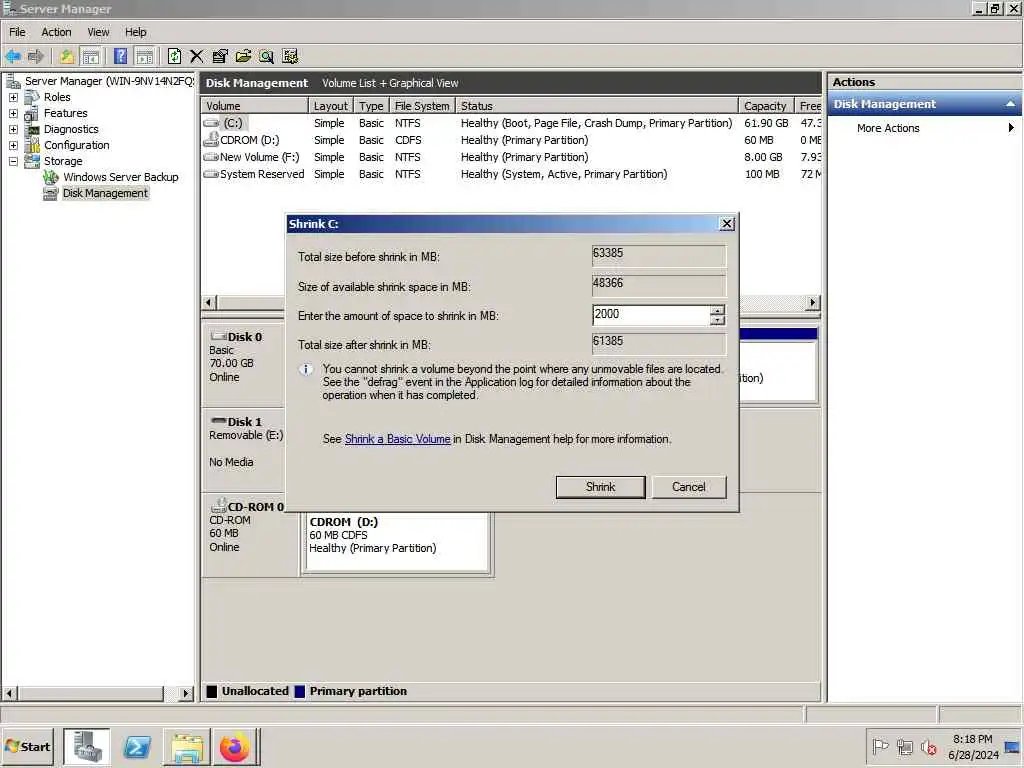Open Windows Explorer from the taskbar
This screenshot has height=768, width=1024.
pos(187,746)
